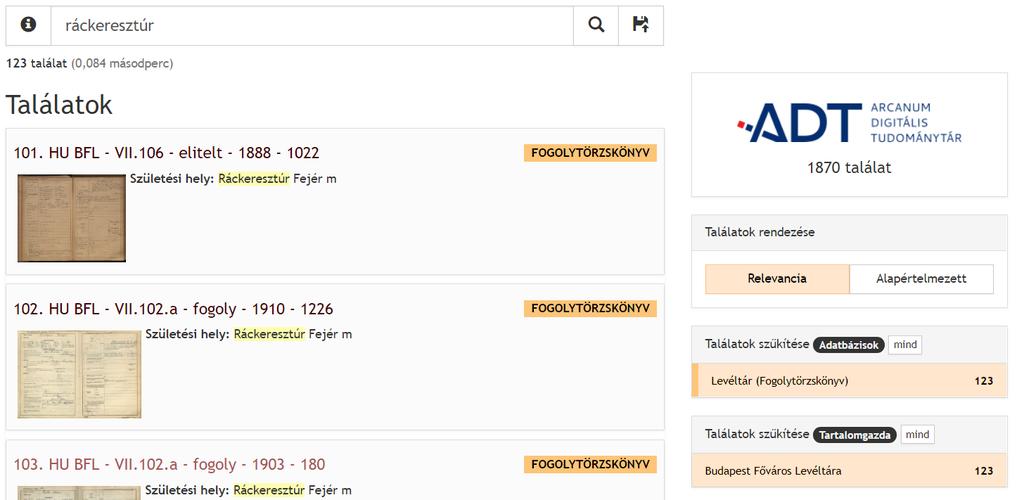This screenshot has height=500, width=1024.
Task: Open result 103 fogoly 1903 - 180
Action: (x=169, y=465)
